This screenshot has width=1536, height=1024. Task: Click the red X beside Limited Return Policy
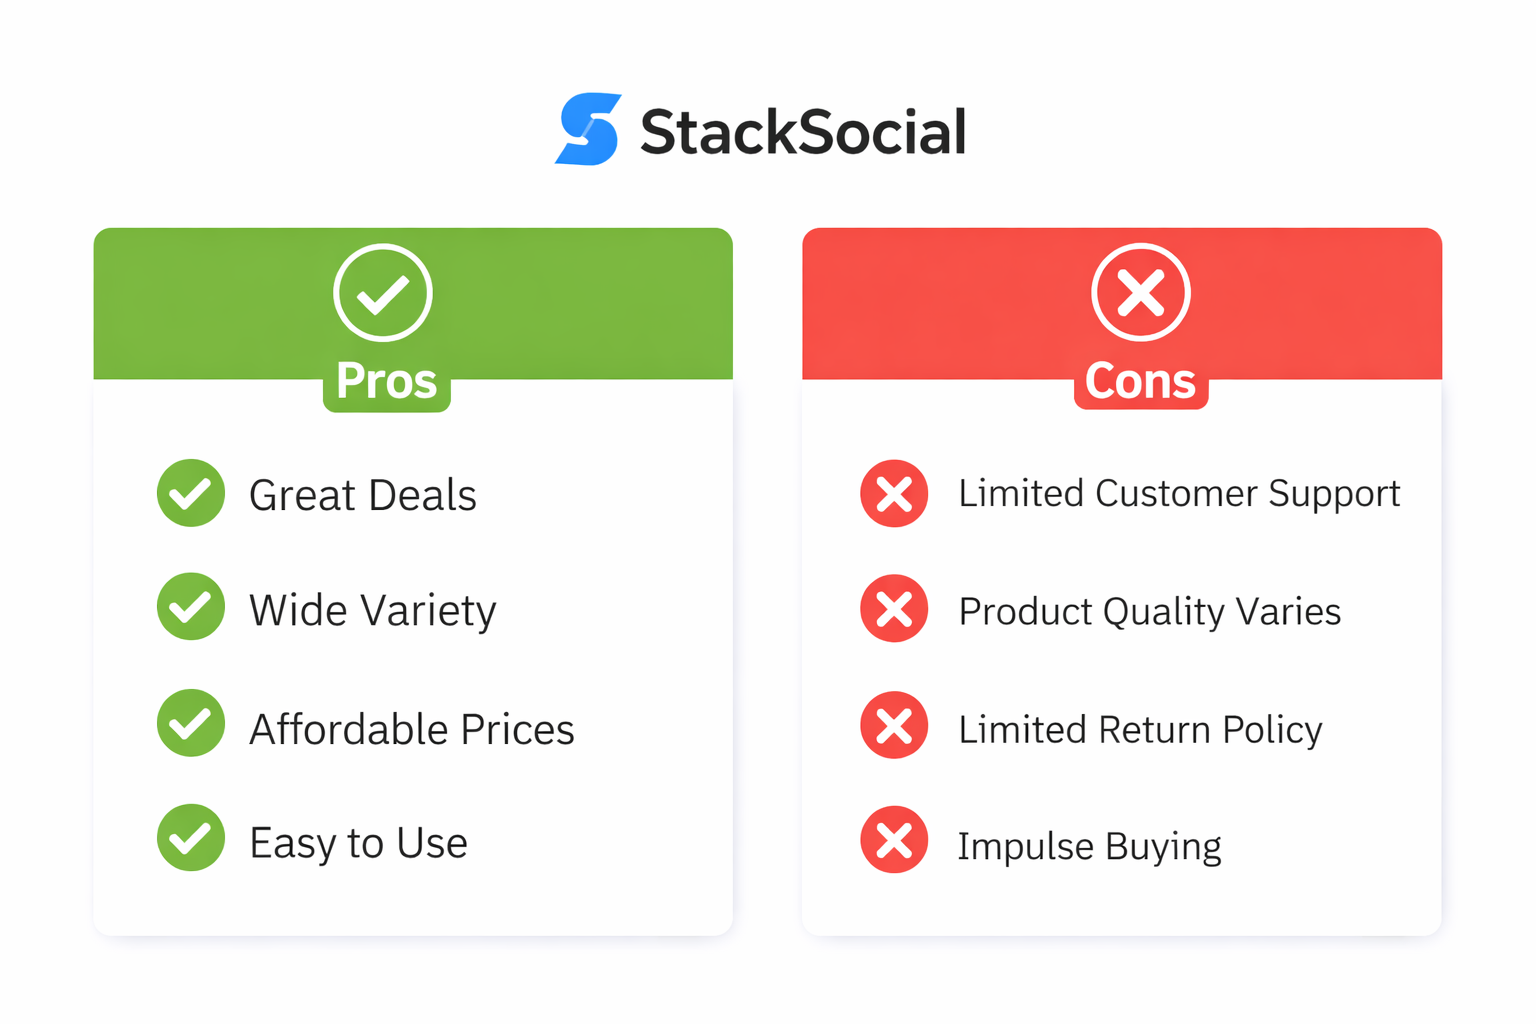(x=894, y=725)
